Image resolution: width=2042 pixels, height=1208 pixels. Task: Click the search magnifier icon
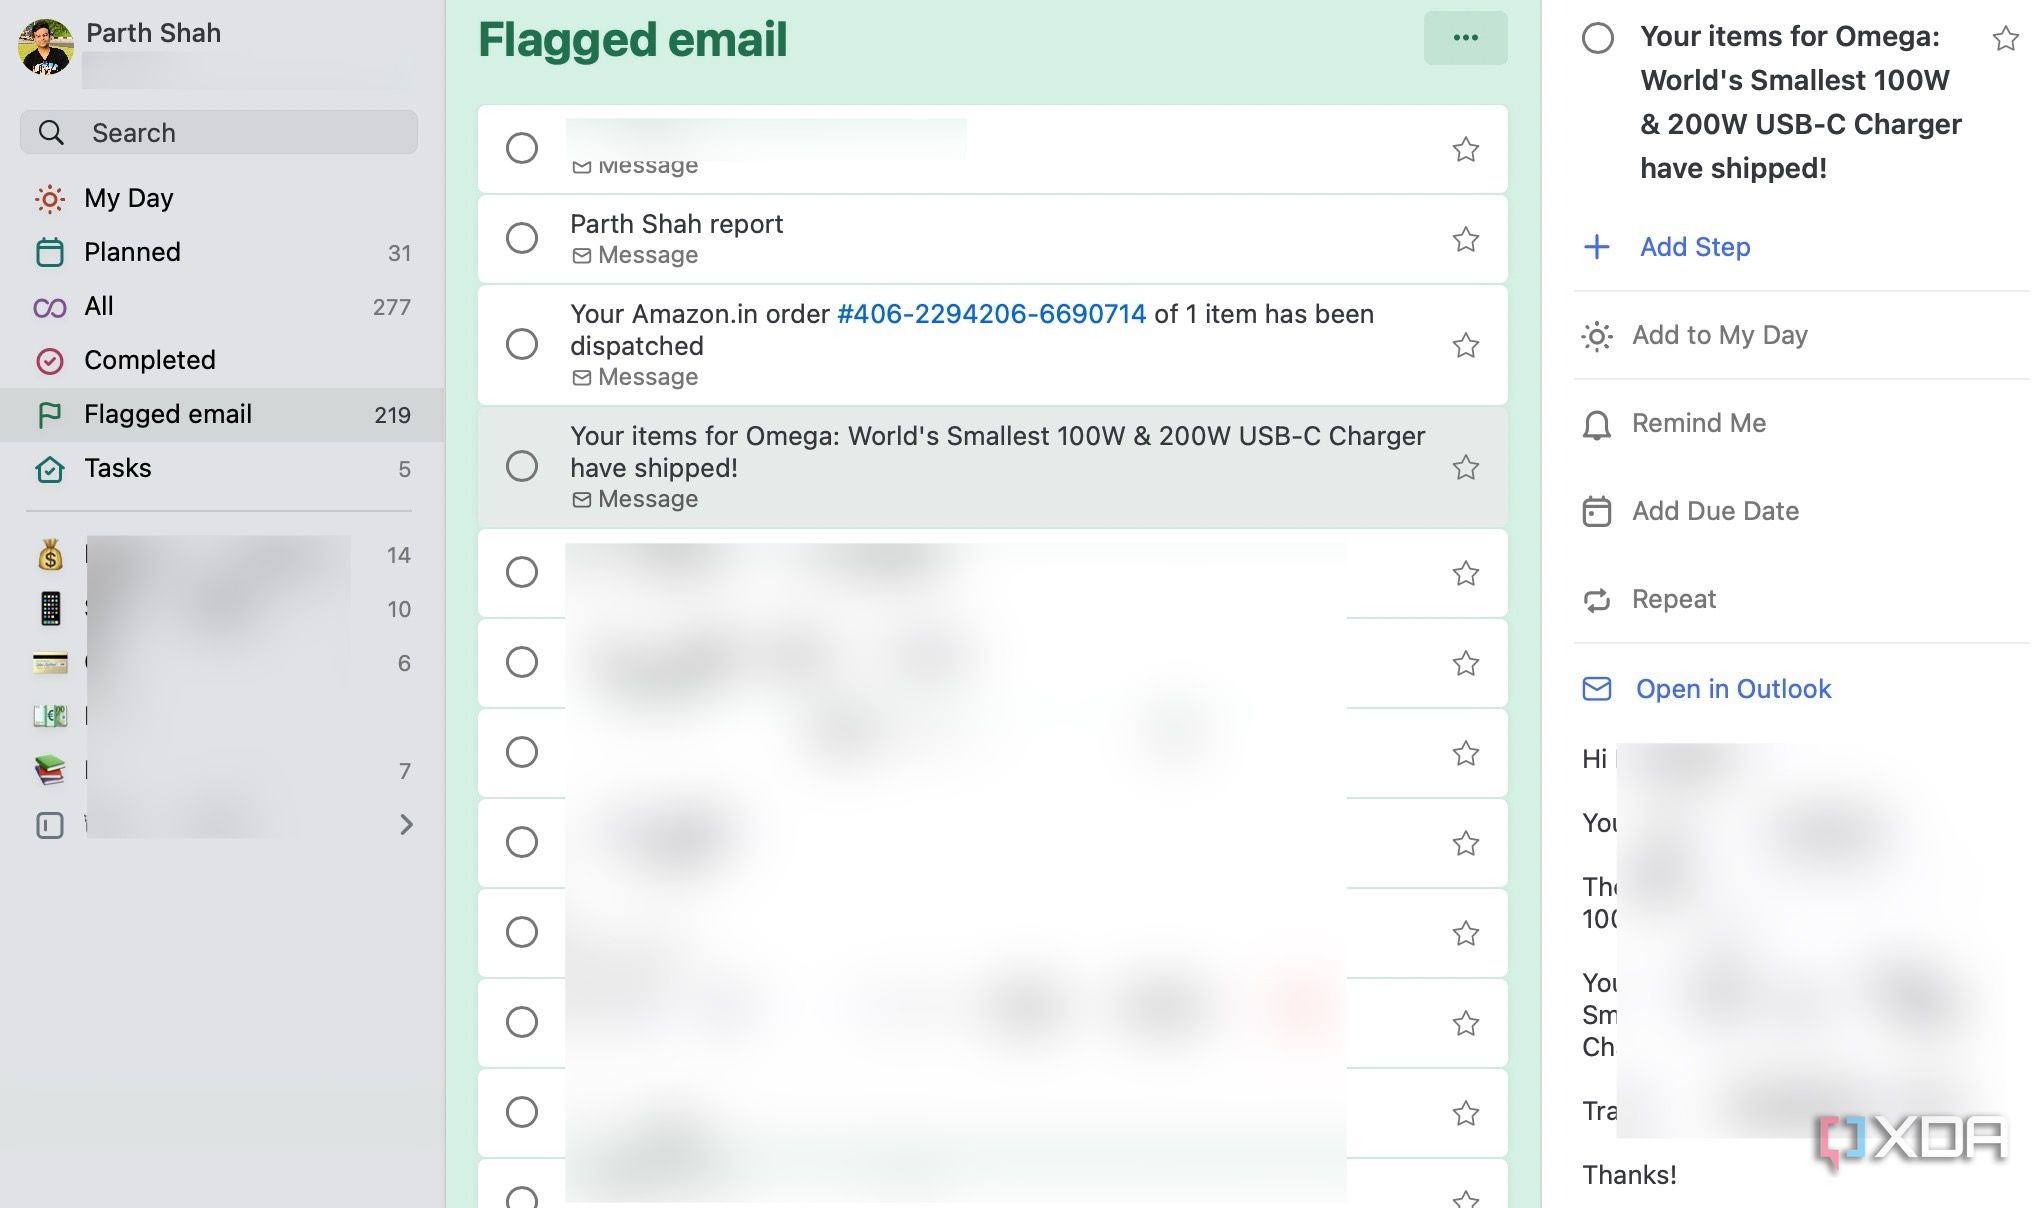pos(51,131)
